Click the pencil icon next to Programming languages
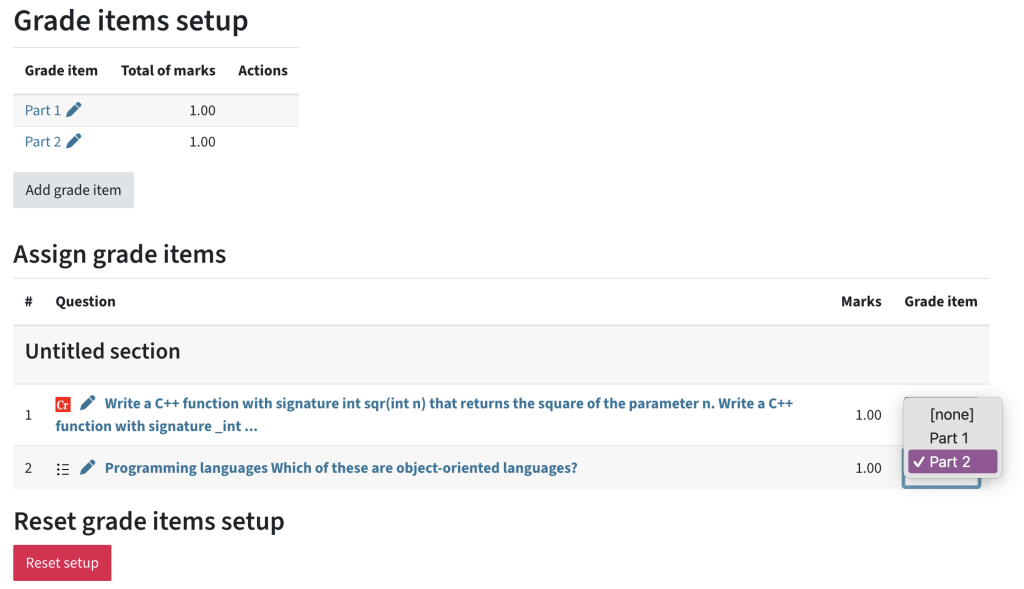Image resolution: width=1024 pixels, height=589 pixels. coord(88,468)
